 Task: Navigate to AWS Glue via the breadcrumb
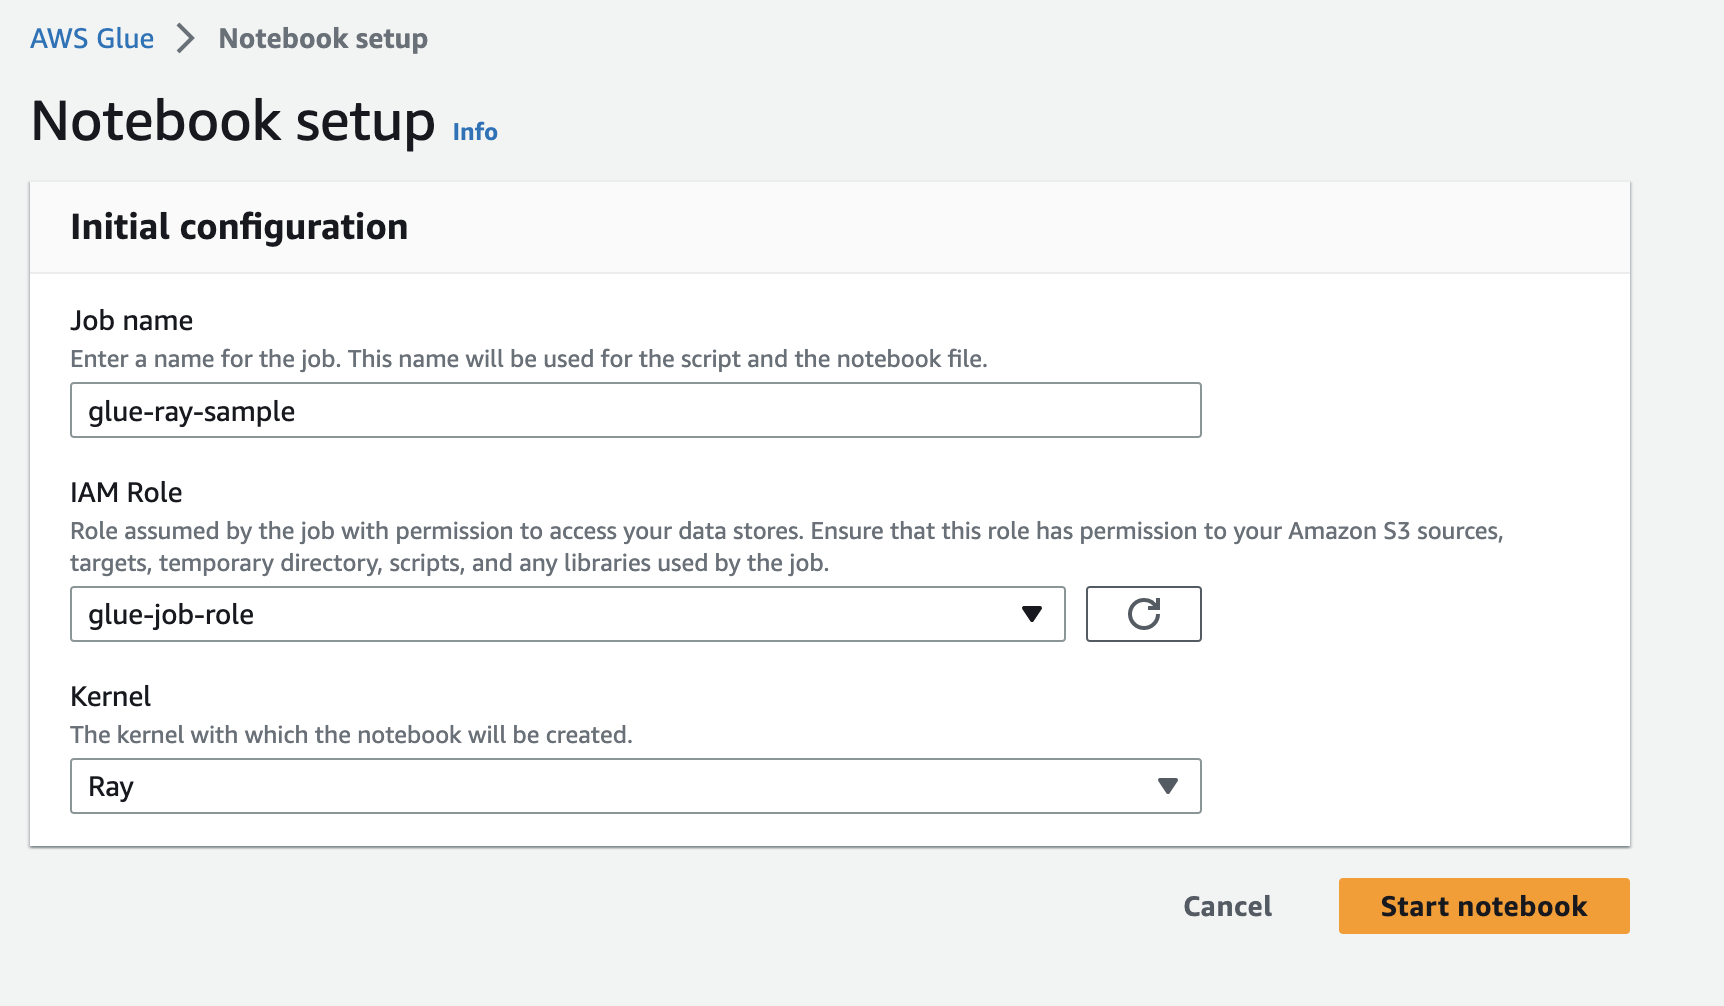(92, 37)
